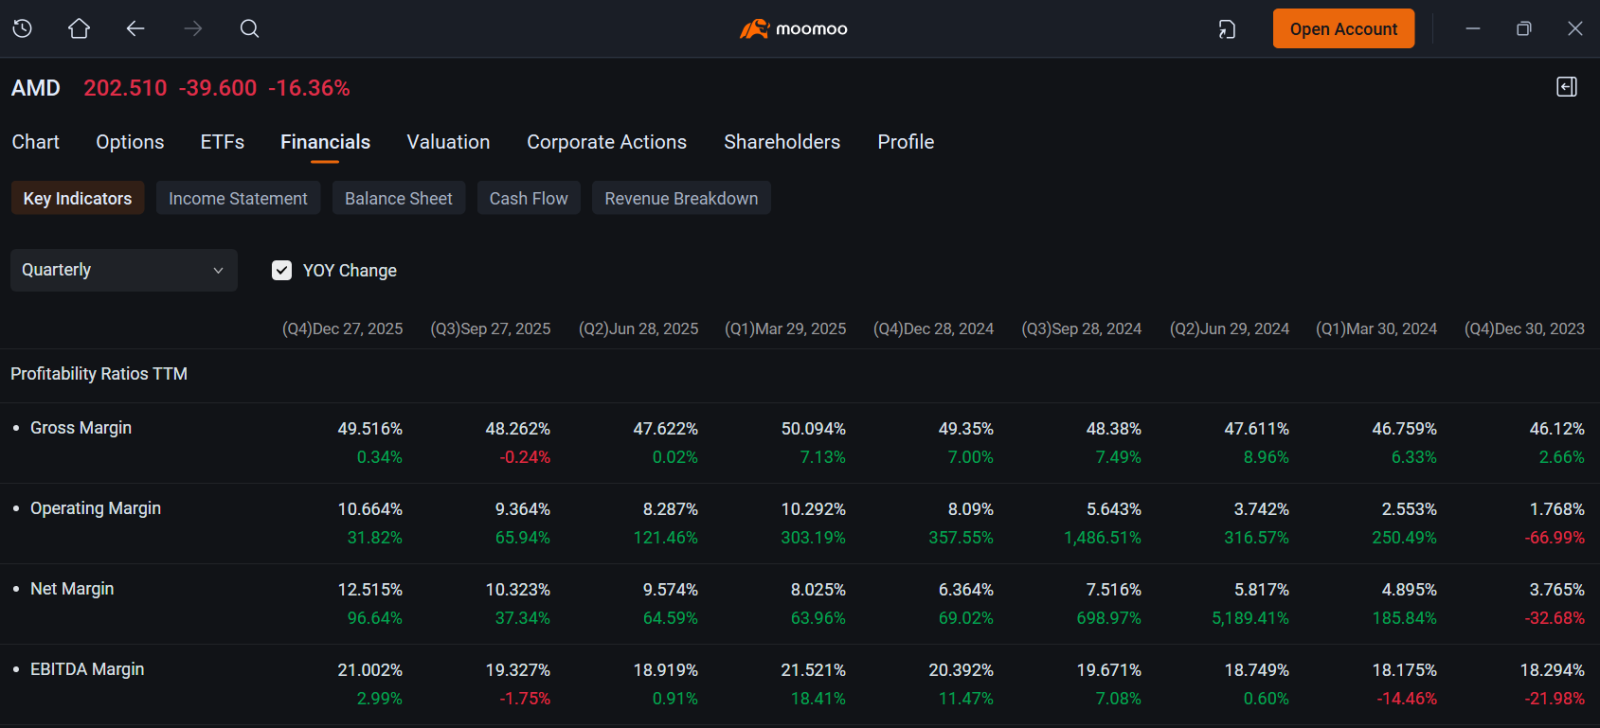The image size is (1600, 728).
Task: Click the -66.99% operating margin change
Action: point(1554,538)
